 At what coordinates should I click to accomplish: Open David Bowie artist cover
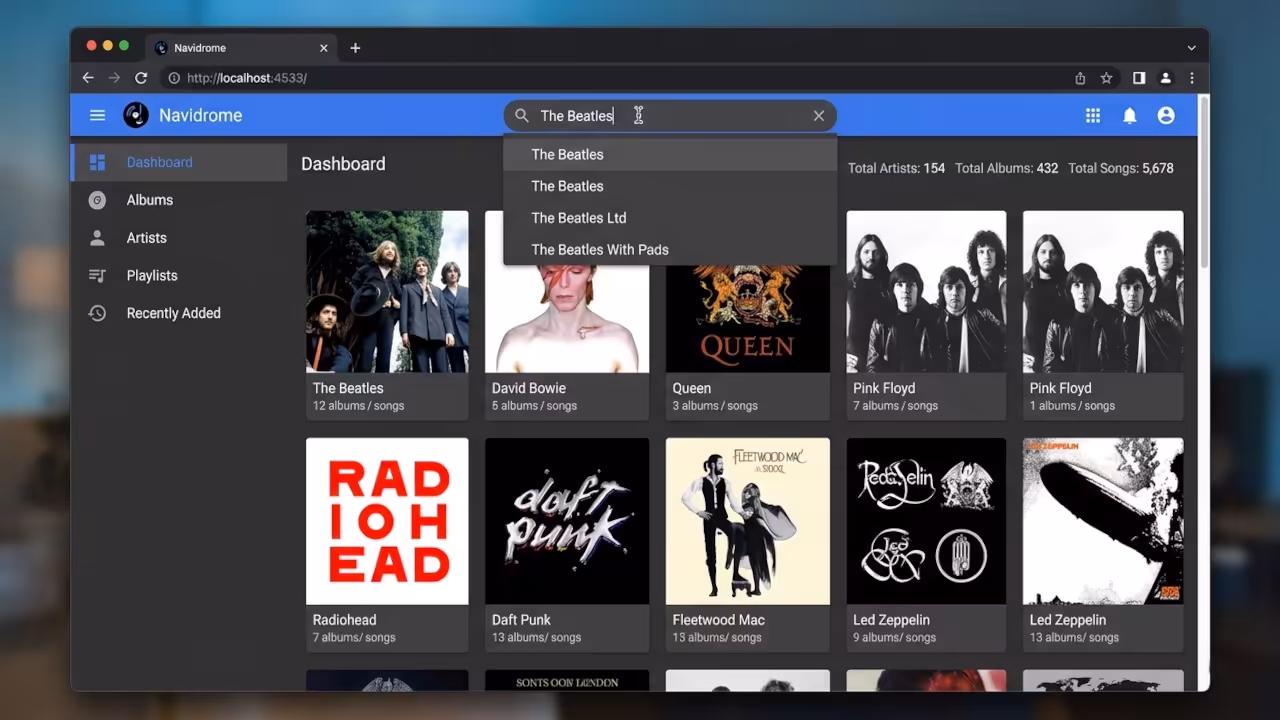click(x=567, y=291)
